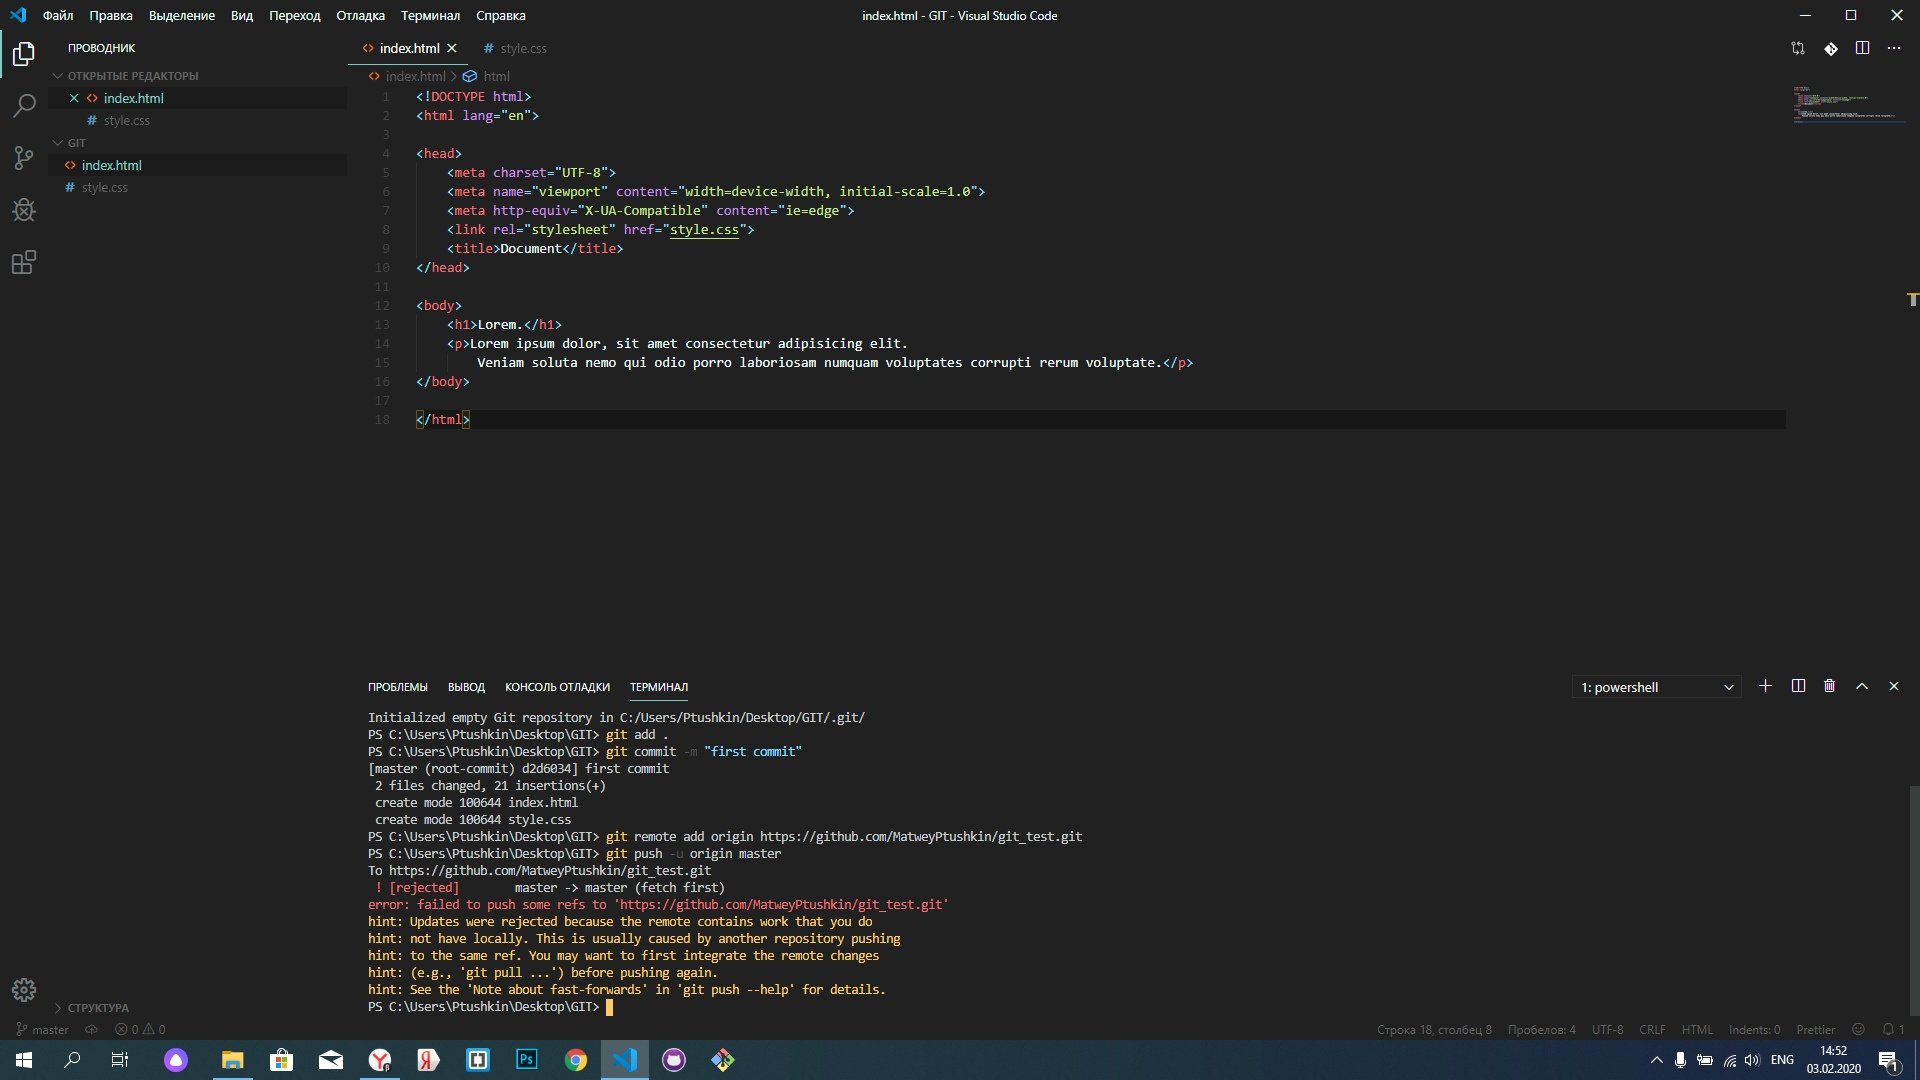Select style.css in Open Editors list
The width and height of the screenshot is (1920, 1080).
pyautogui.click(x=198, y=120)
